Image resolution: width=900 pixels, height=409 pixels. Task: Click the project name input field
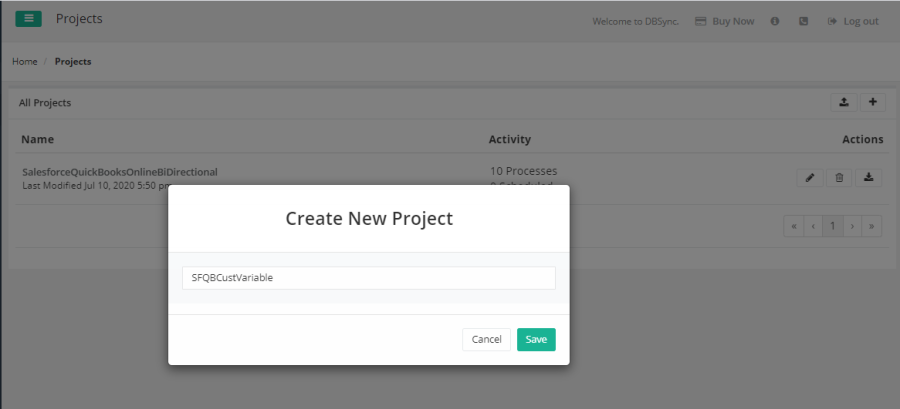[x=368, y=278]
